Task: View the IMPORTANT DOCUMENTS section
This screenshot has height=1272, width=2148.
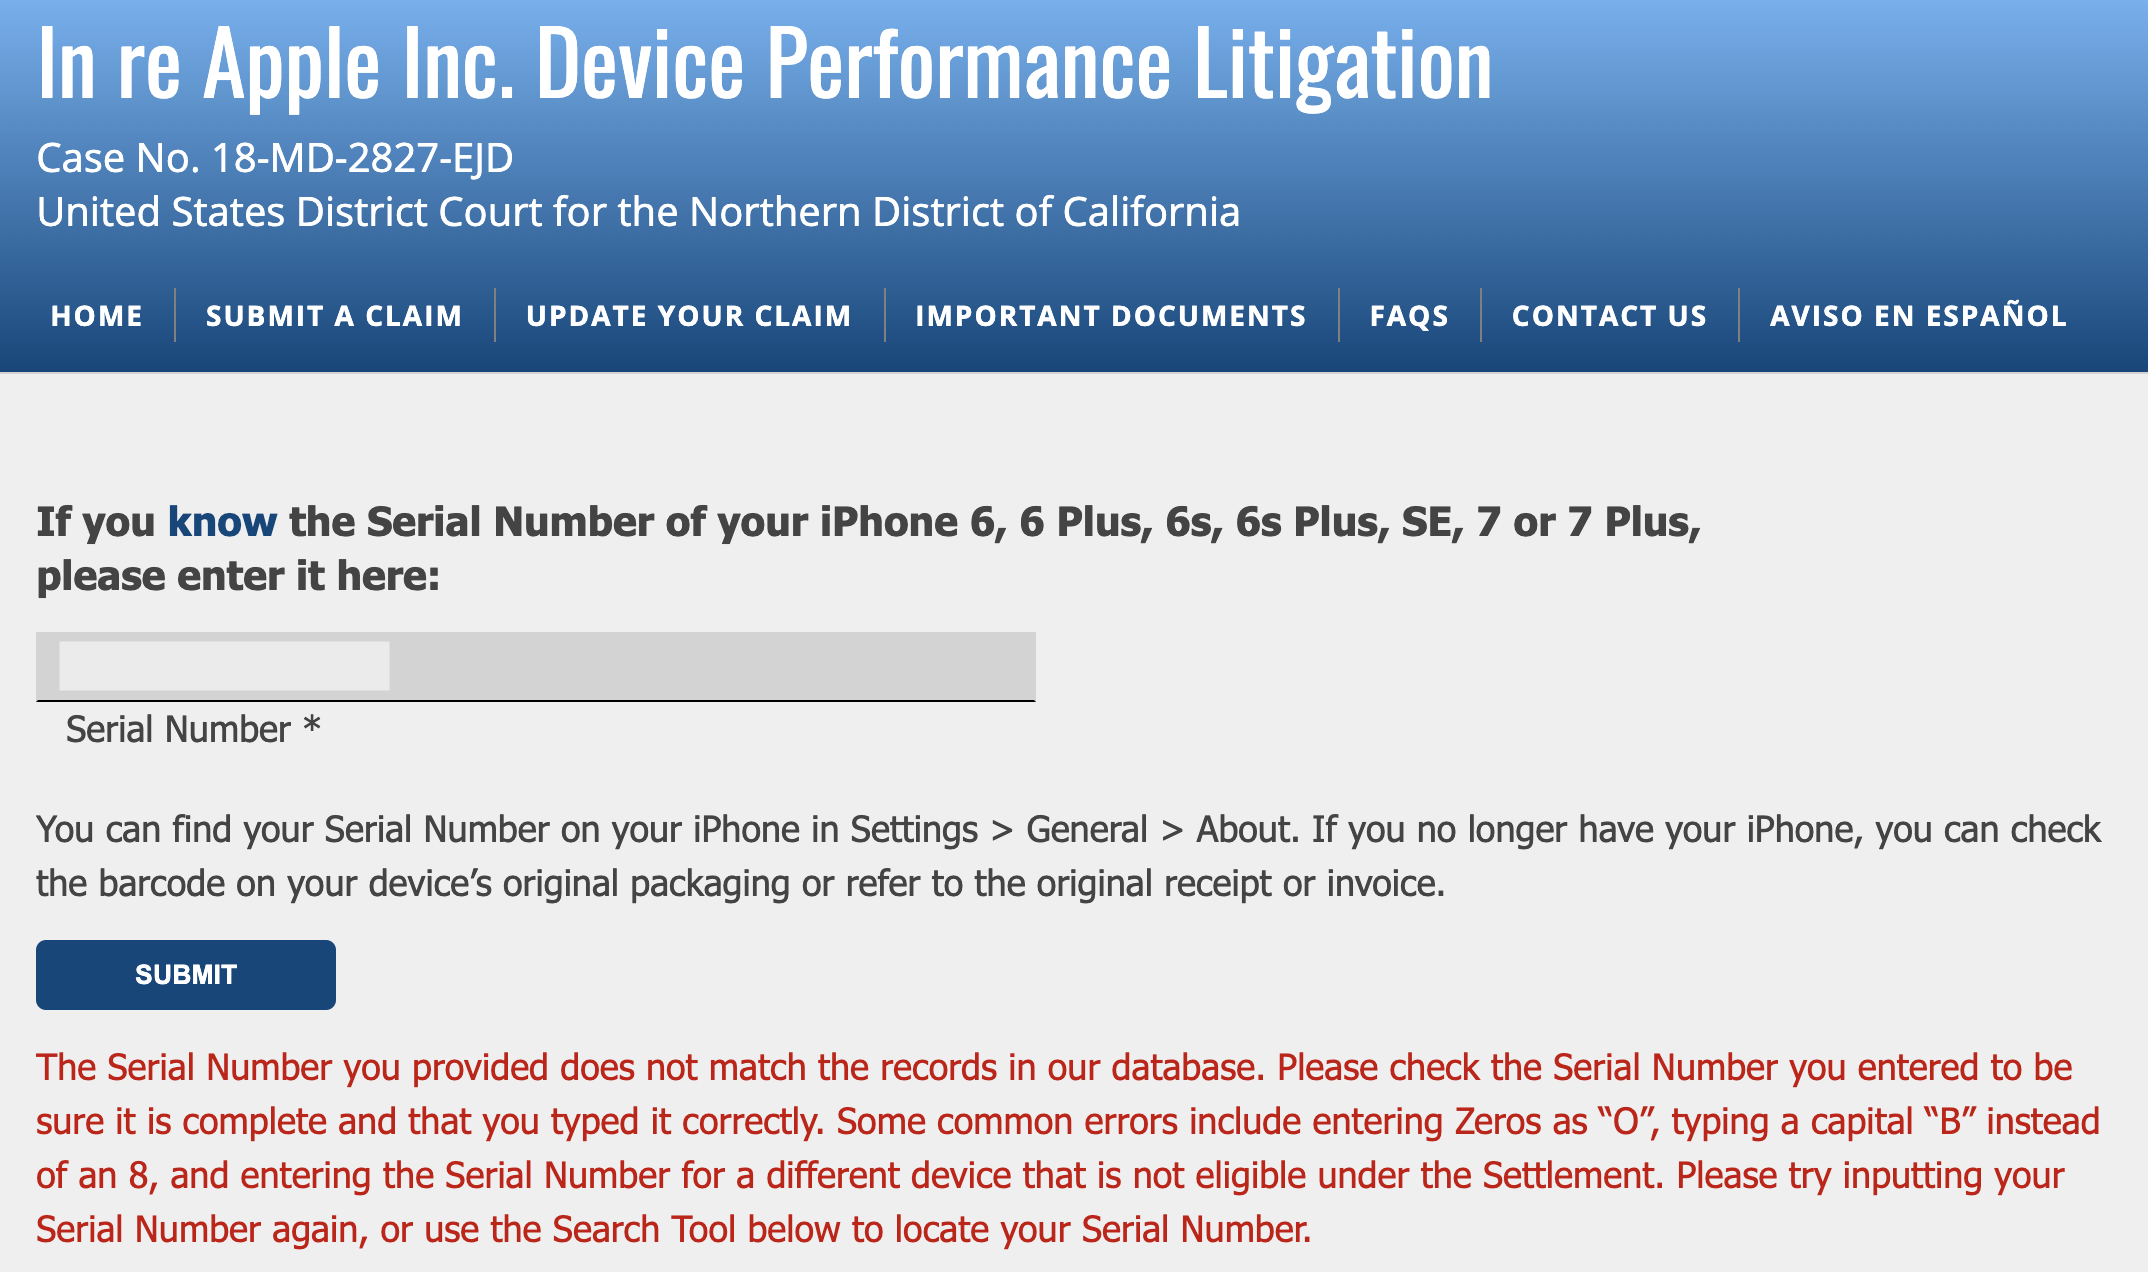Action: click(x=1111, y=316)
